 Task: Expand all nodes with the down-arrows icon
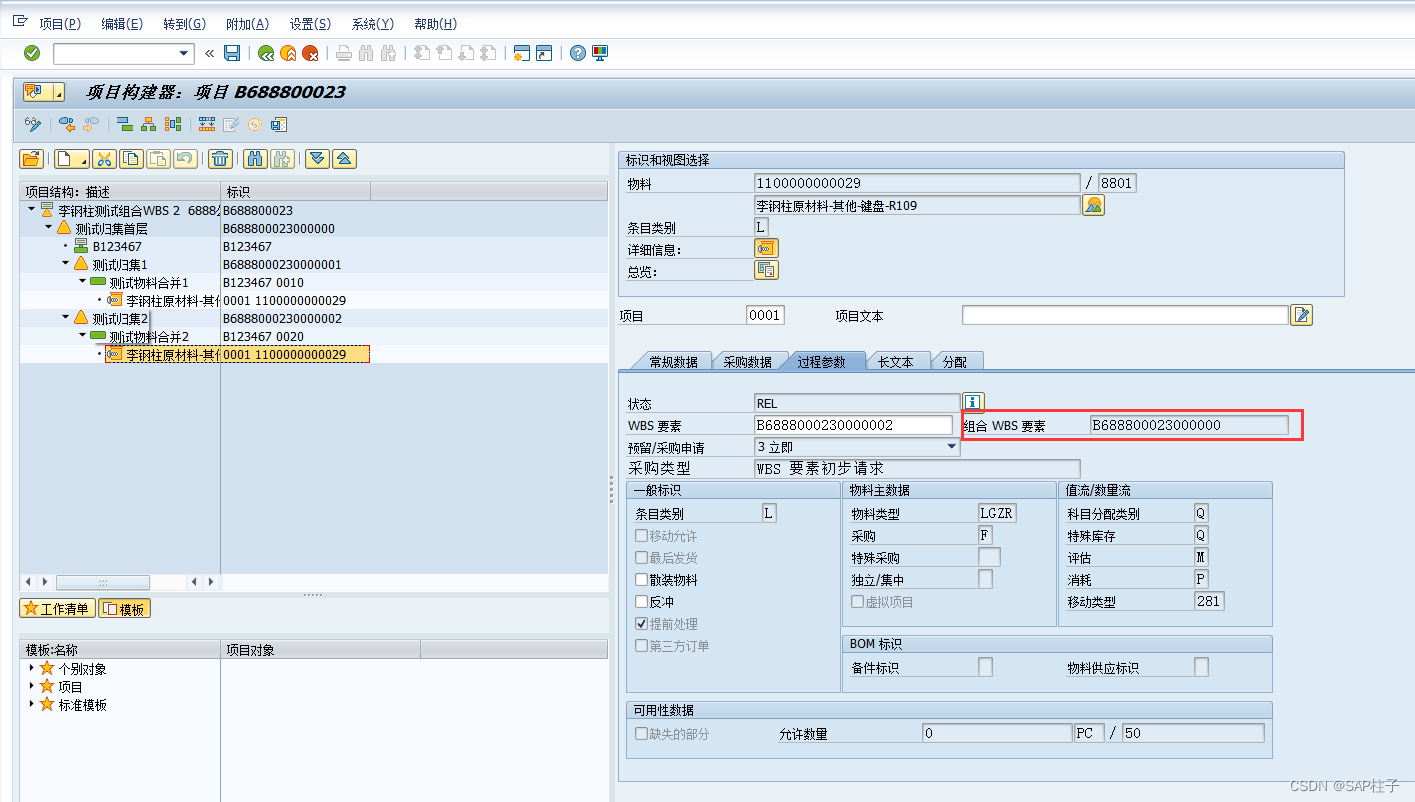(317, 158)
